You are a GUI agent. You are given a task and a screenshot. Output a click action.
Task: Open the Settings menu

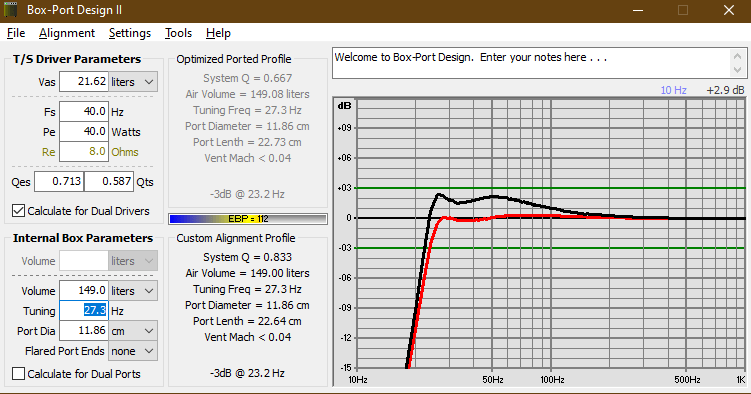pos(130,33)
